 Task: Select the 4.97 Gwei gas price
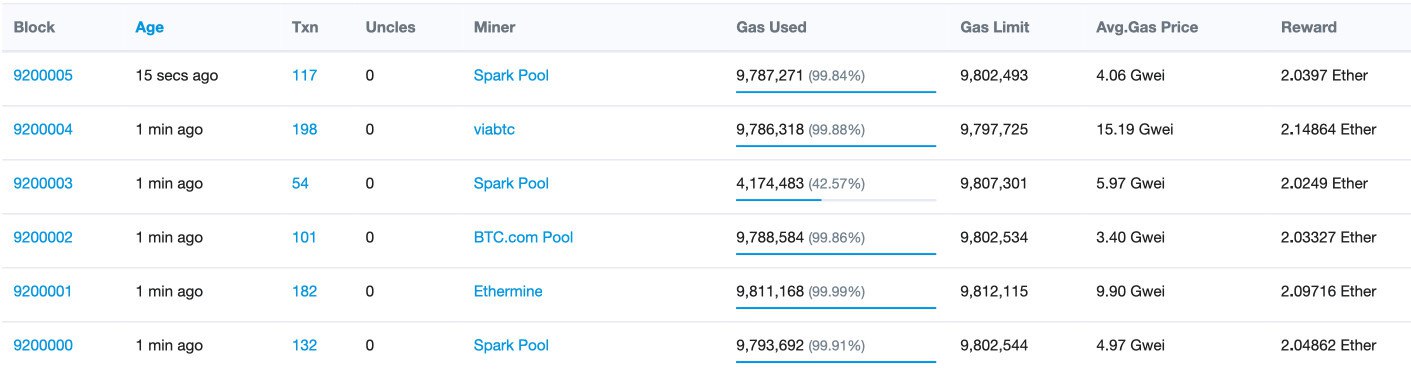pyautogui.click(x=1130, y=345)
